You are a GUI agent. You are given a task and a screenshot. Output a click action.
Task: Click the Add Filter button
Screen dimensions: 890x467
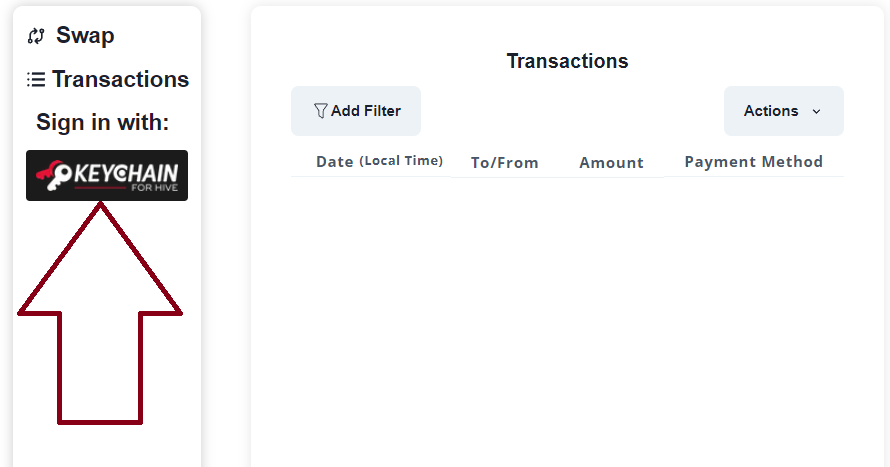pos(356,111)
